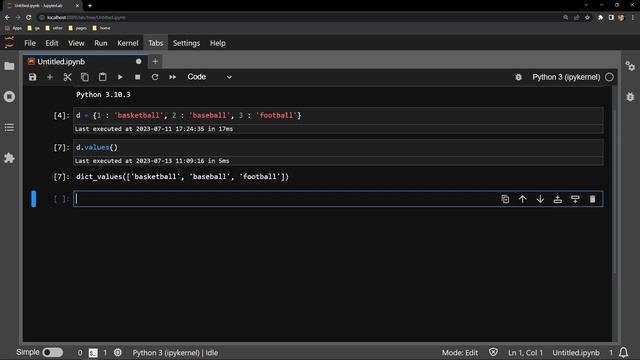Open a new launcher tab with plus
This screenshot has width=640, height=360.
coord(155,62)
